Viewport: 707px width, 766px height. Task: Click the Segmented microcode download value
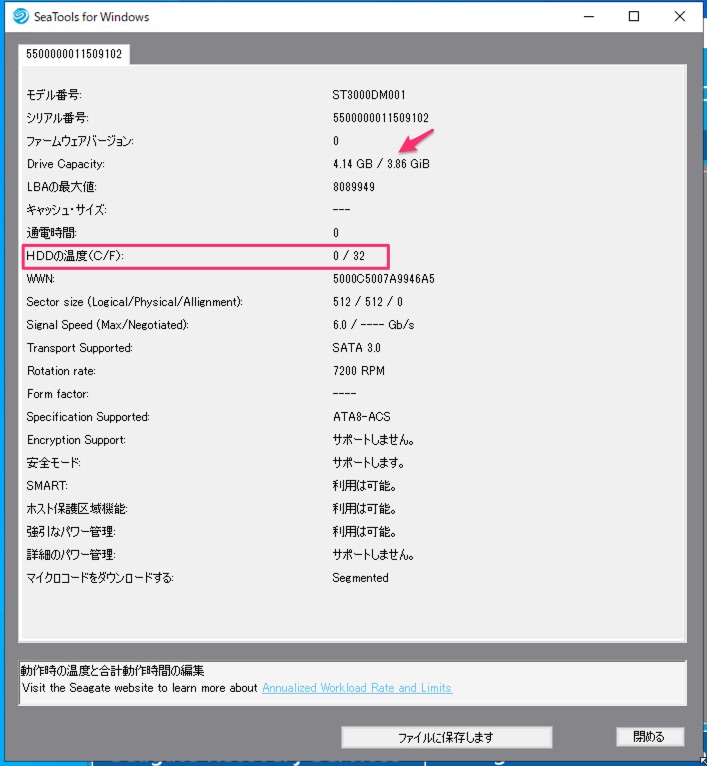pyautogui.click(x=360, y=578)
